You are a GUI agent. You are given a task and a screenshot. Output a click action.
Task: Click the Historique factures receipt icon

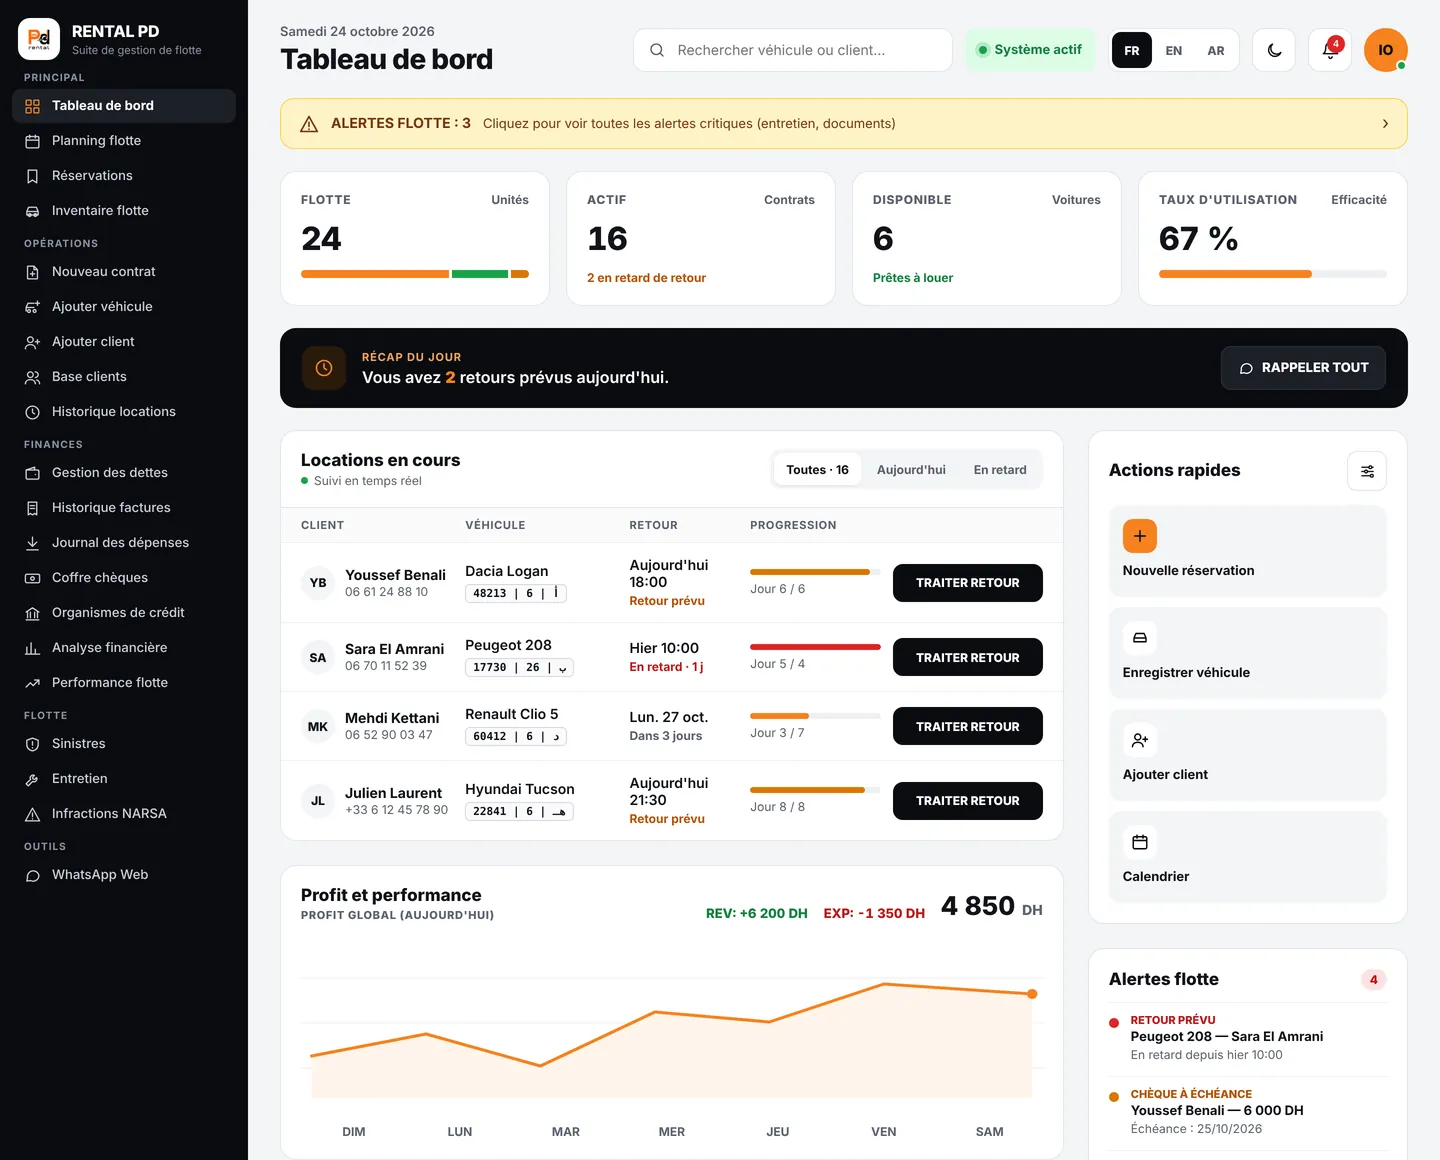point(32,508)
